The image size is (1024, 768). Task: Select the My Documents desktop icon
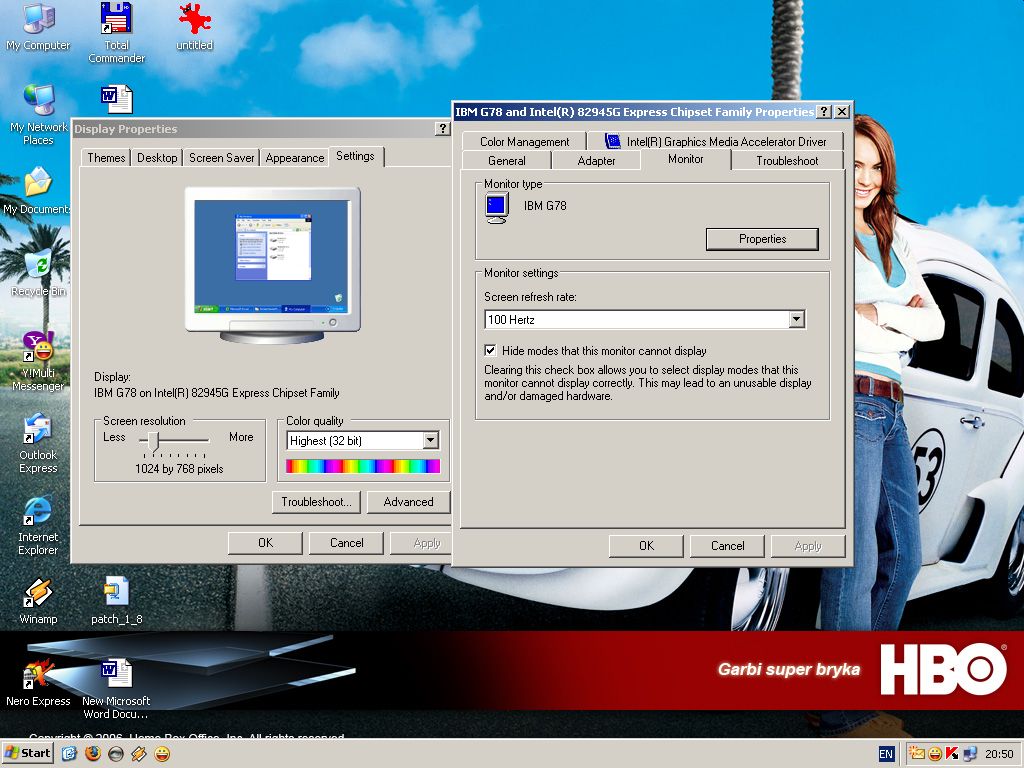tap(37, 190)
